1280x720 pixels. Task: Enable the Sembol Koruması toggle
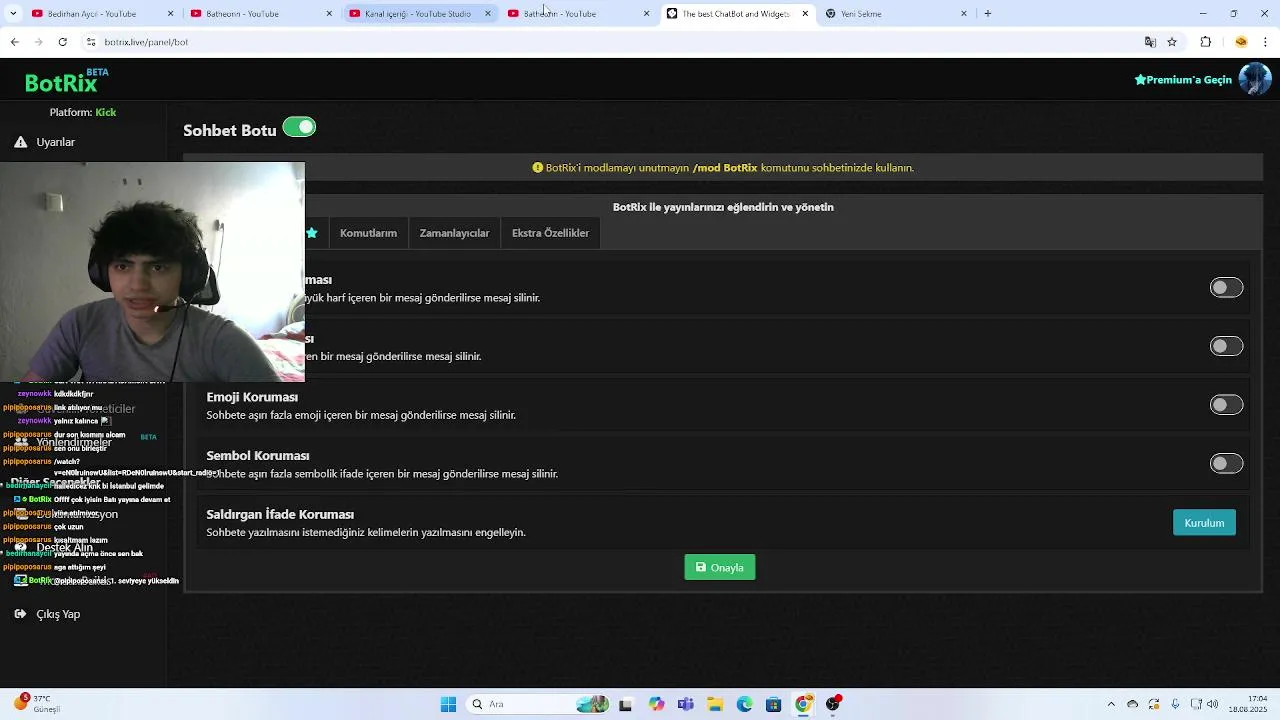(1226, 463)
